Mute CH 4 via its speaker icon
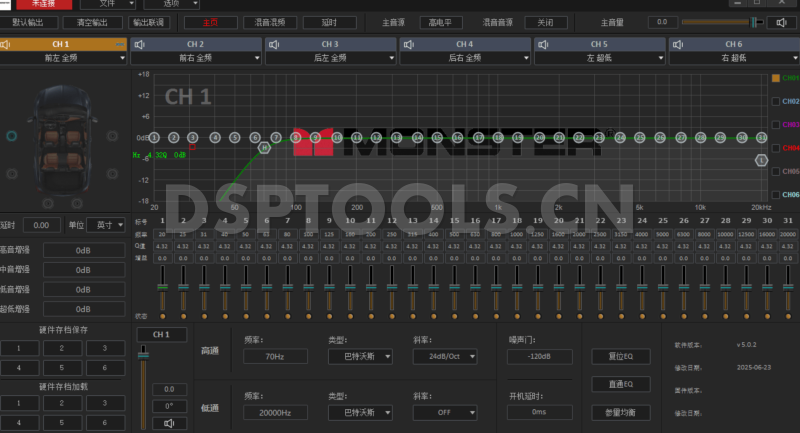800x433 pixels. pos(409,45)
